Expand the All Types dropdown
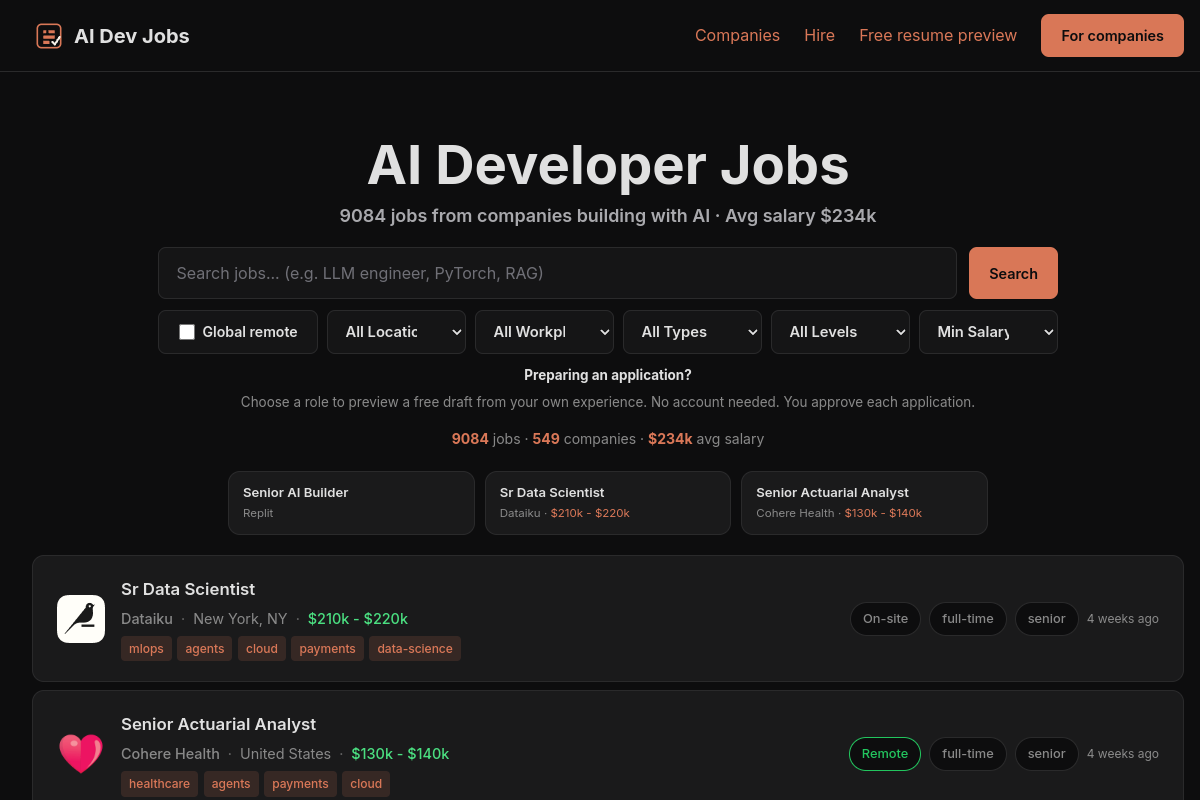This screenshot has height=800, width=1200. (692, 332)
